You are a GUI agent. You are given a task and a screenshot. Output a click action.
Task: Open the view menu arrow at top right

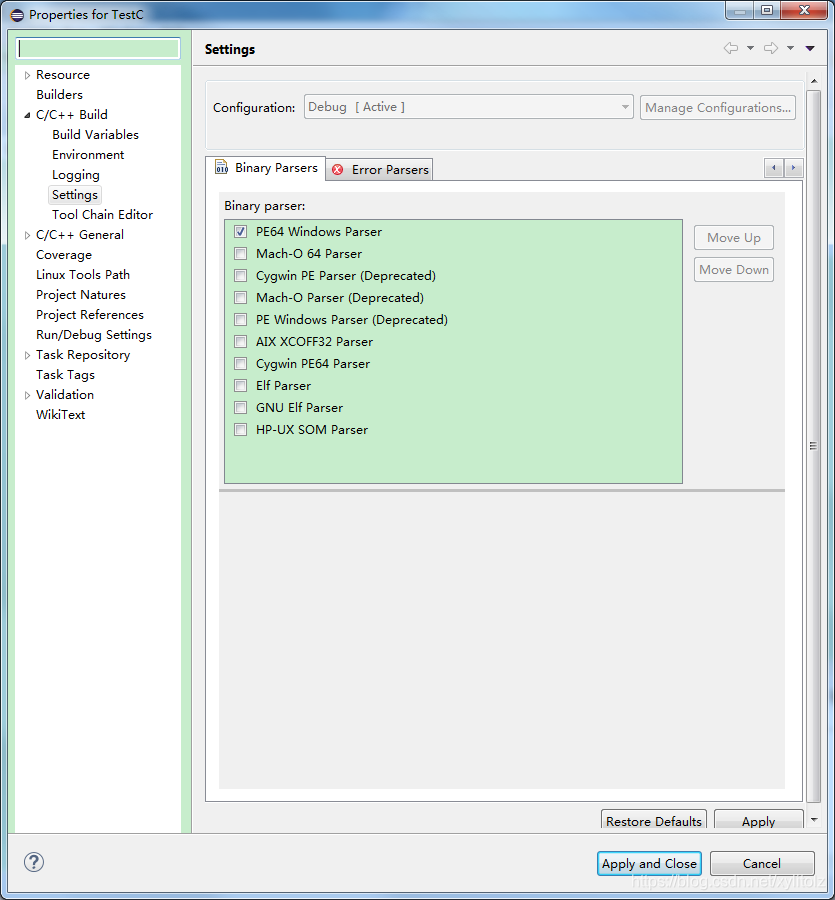click(x=810, y=47)
